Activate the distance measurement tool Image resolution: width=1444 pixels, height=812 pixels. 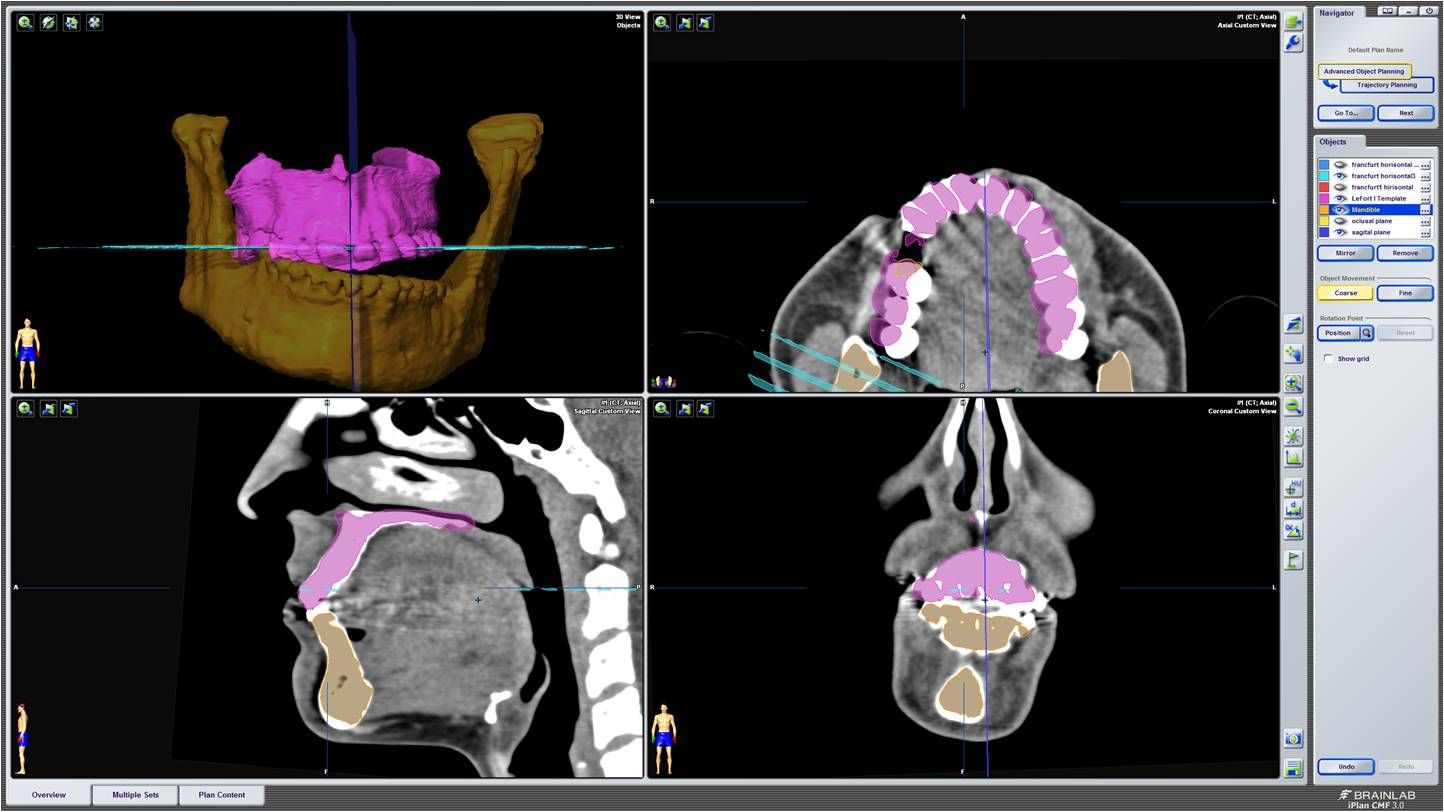tap(1293, 509)
